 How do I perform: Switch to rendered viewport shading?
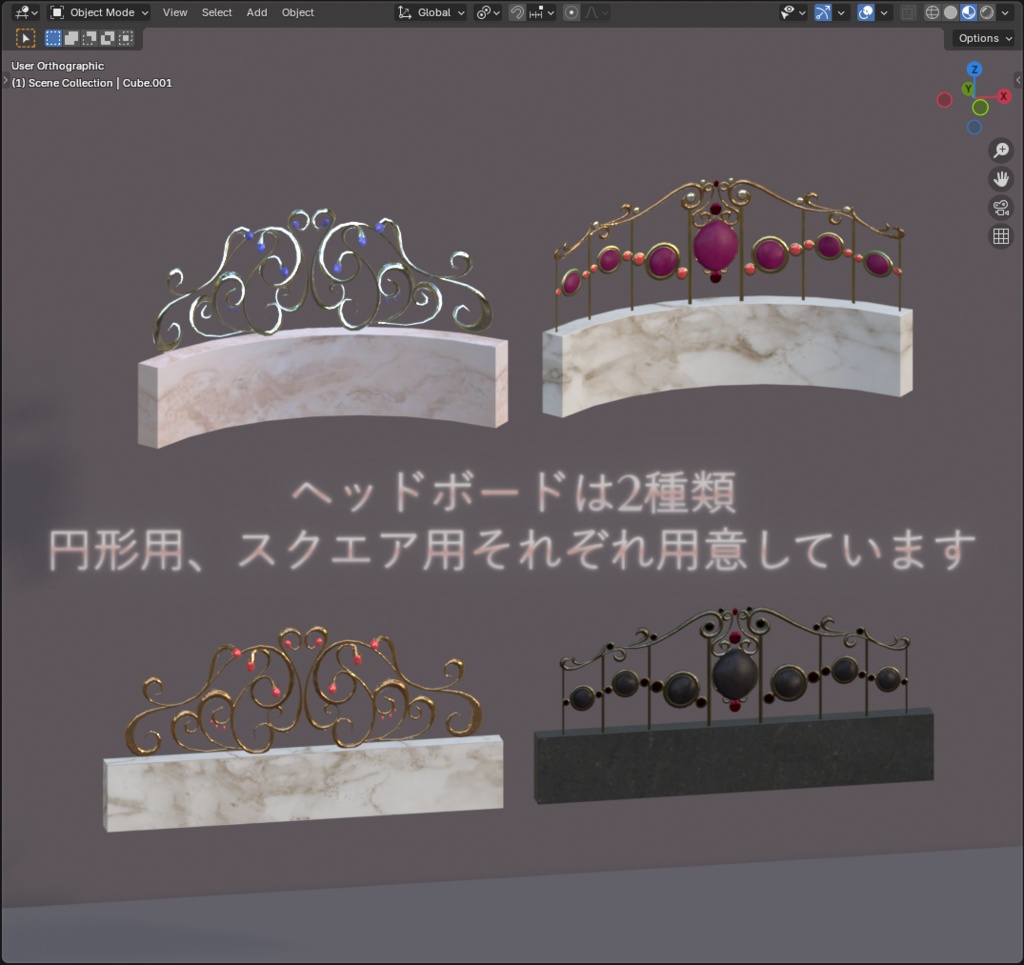click(986, 12)
